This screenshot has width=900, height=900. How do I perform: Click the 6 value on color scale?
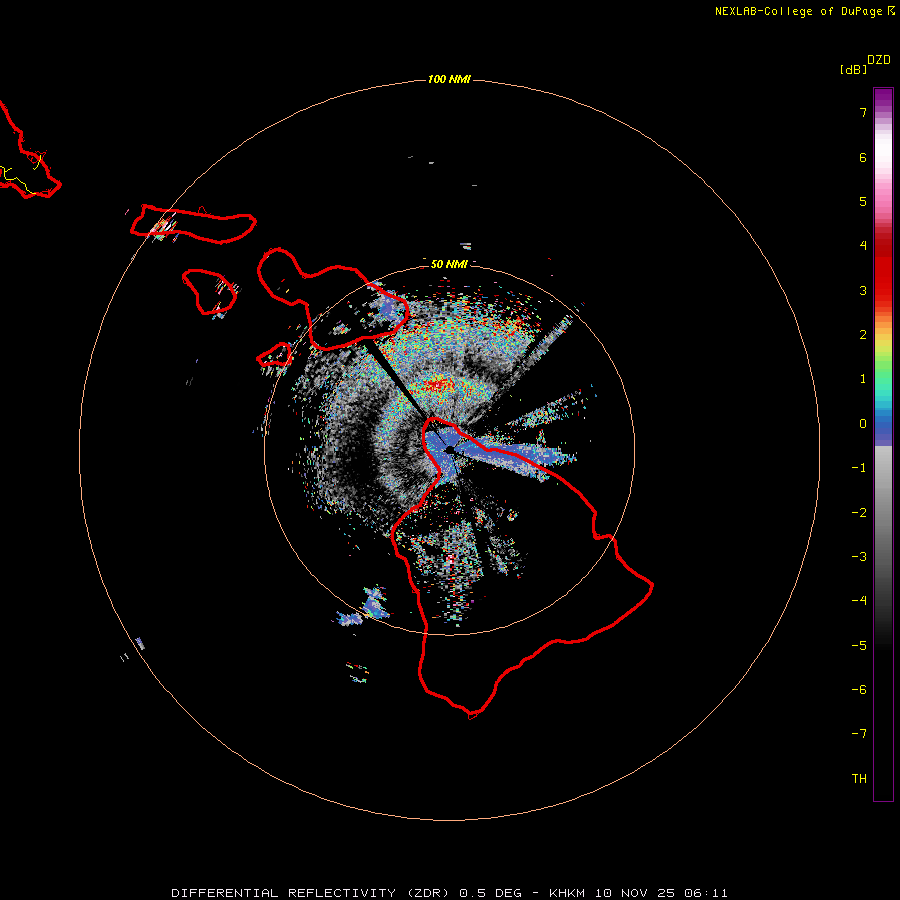pos(863,157)
